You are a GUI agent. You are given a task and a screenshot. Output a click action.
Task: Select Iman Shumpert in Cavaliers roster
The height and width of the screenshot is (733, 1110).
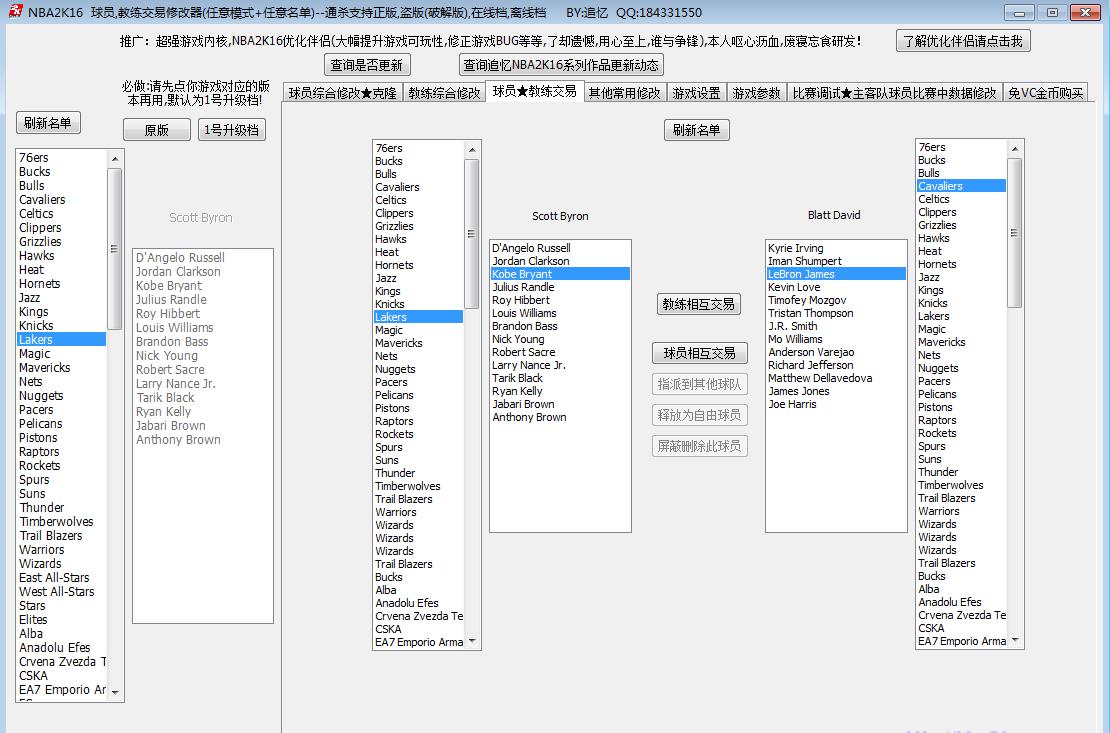(836, 261)
